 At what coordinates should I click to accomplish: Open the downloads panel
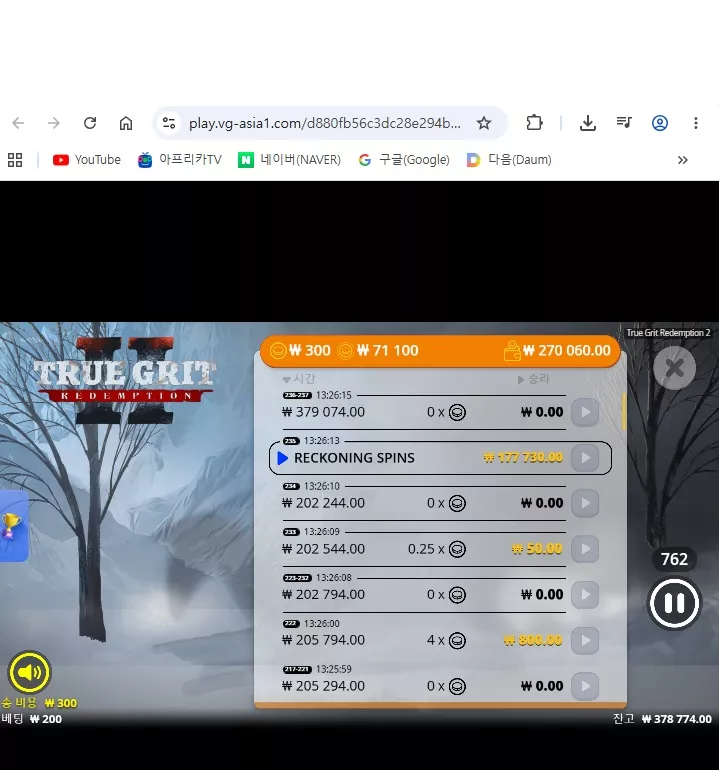coord(587,123)
